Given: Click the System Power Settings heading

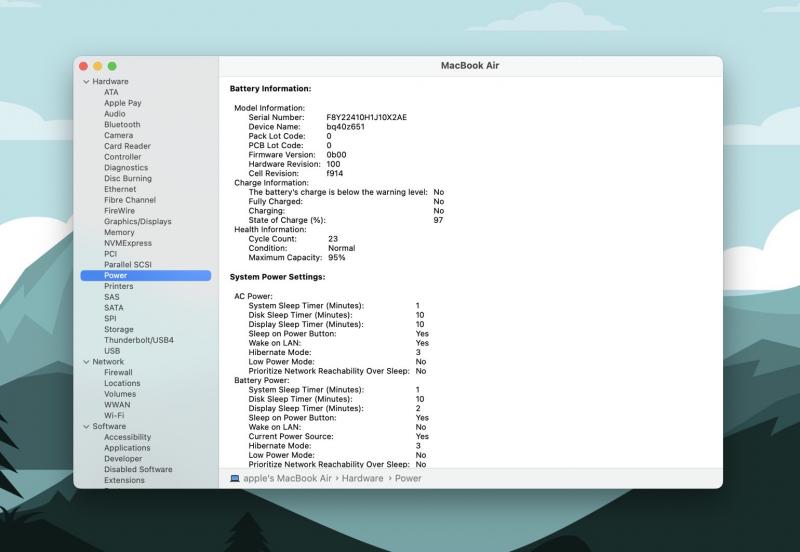Looking at the screenshot, I should point(278,277).
